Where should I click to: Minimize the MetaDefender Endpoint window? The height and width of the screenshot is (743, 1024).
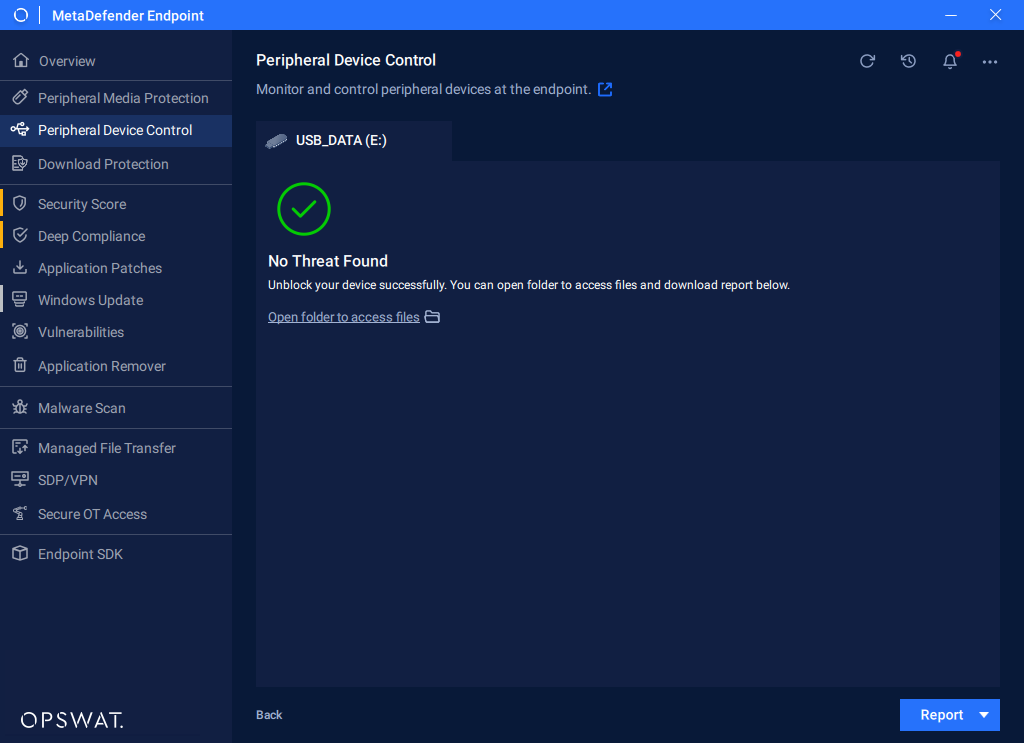pyautogui.click(x=951, y=15)
